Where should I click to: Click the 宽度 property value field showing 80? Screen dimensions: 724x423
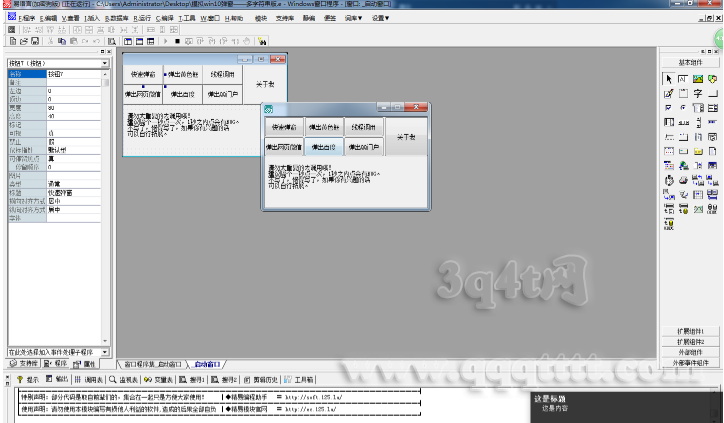coord(74,108)
